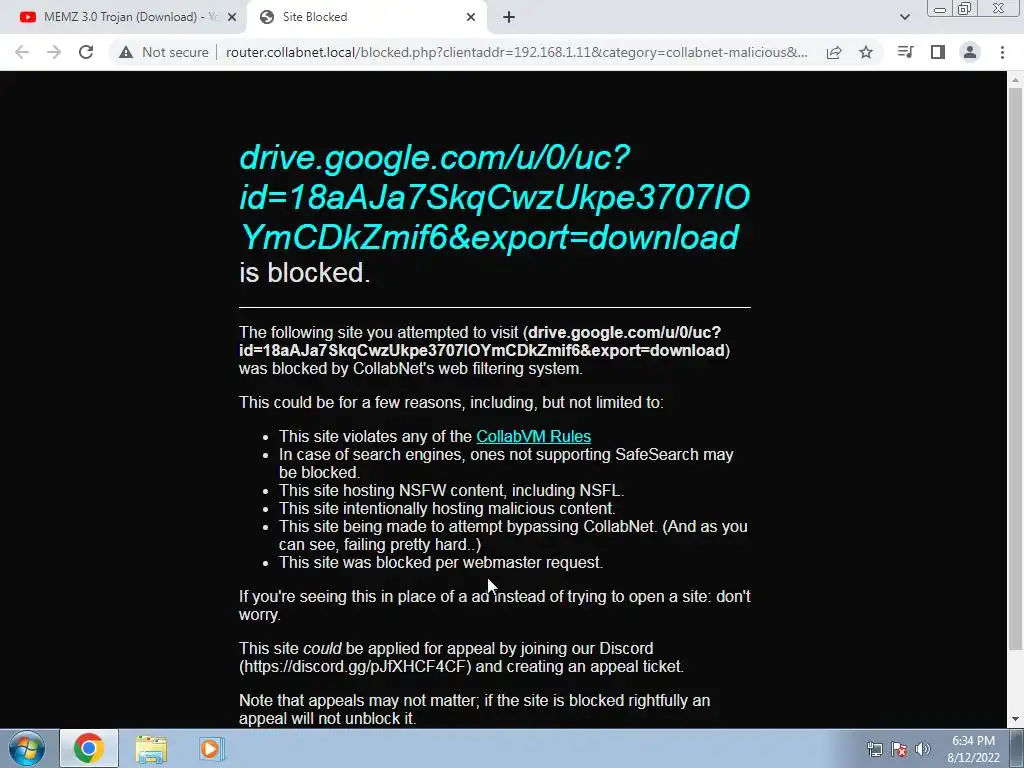Screen dimensions: 1024x768
Task: Open Chrome three-dot menu
Action: coord(1002,52)
